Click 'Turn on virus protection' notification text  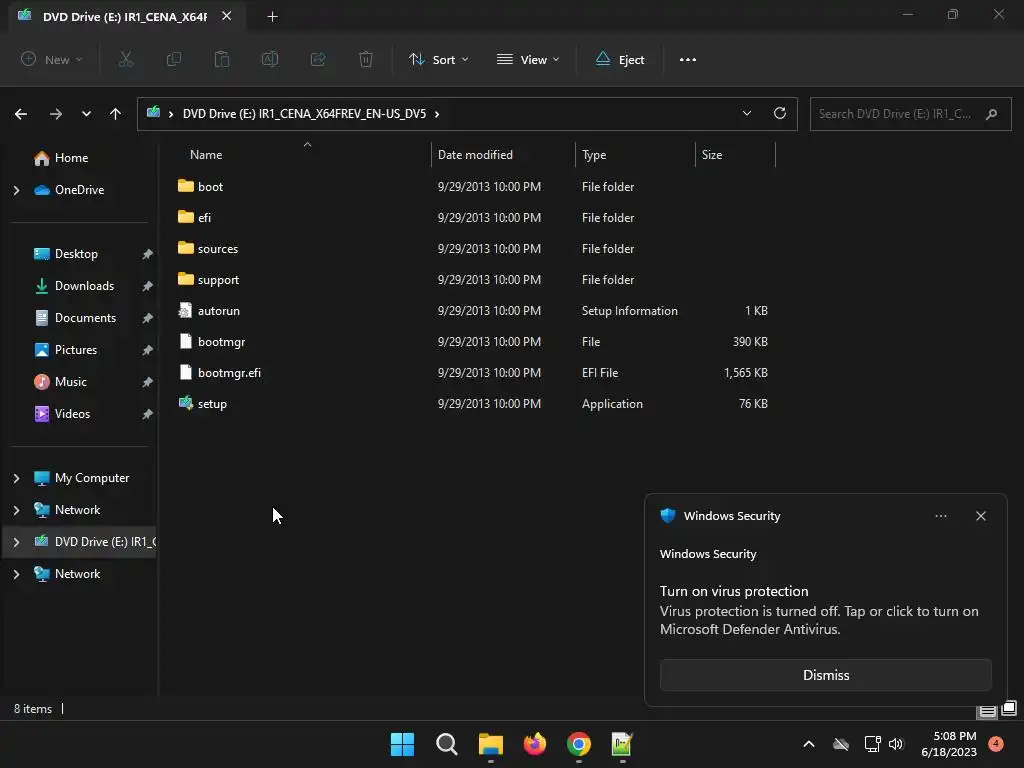pyautogui.click(x=734, y=591)
